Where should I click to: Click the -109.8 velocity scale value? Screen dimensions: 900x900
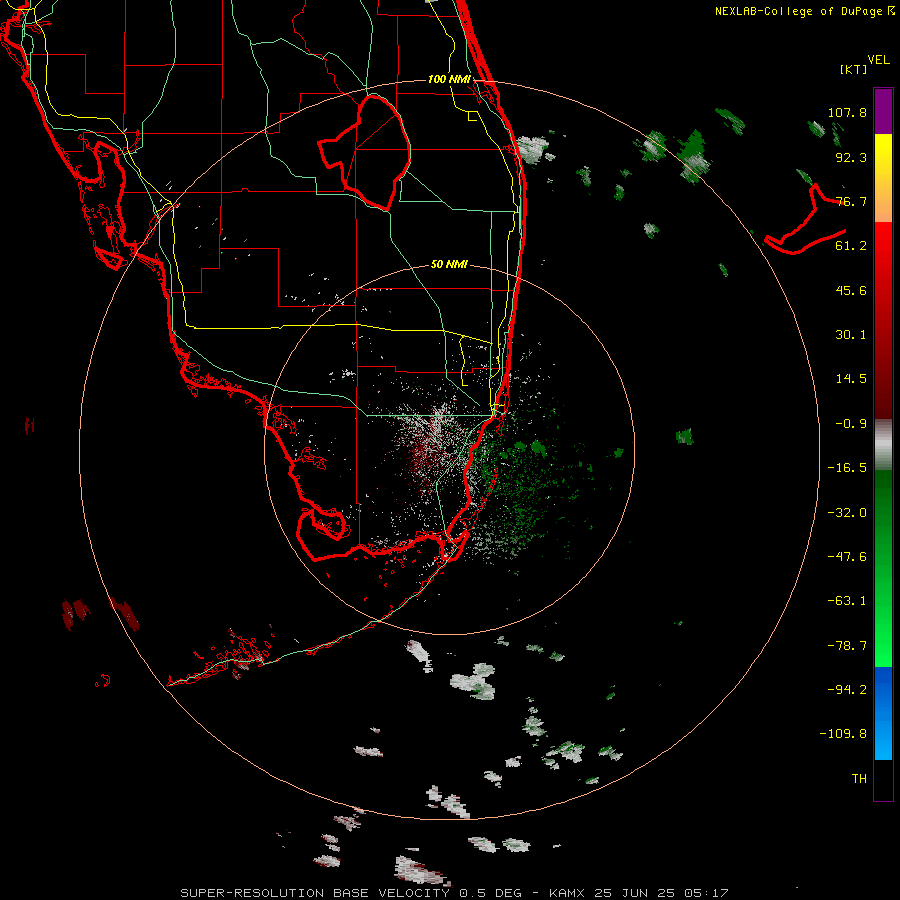tap(843, 734)
